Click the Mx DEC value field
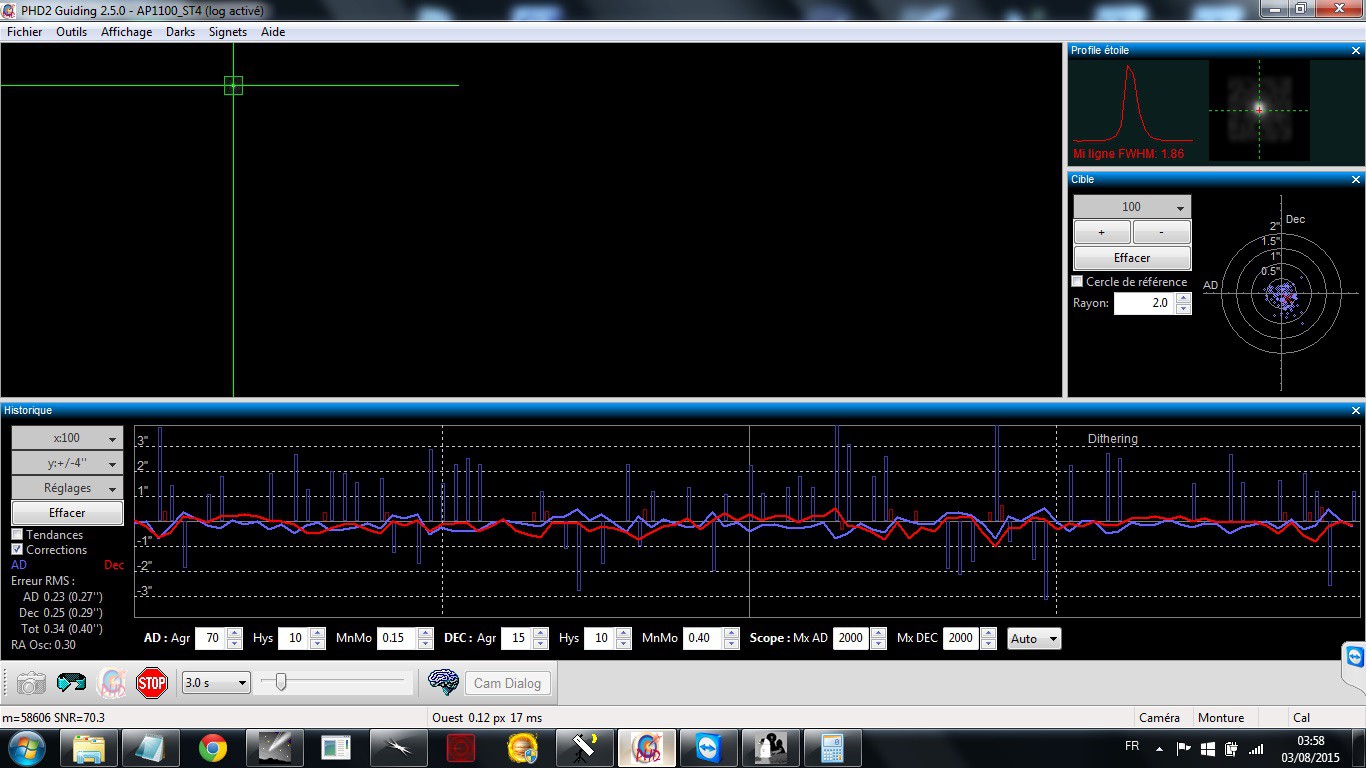The width and height of the screenshot is (1366, 768). pos(961,638)
